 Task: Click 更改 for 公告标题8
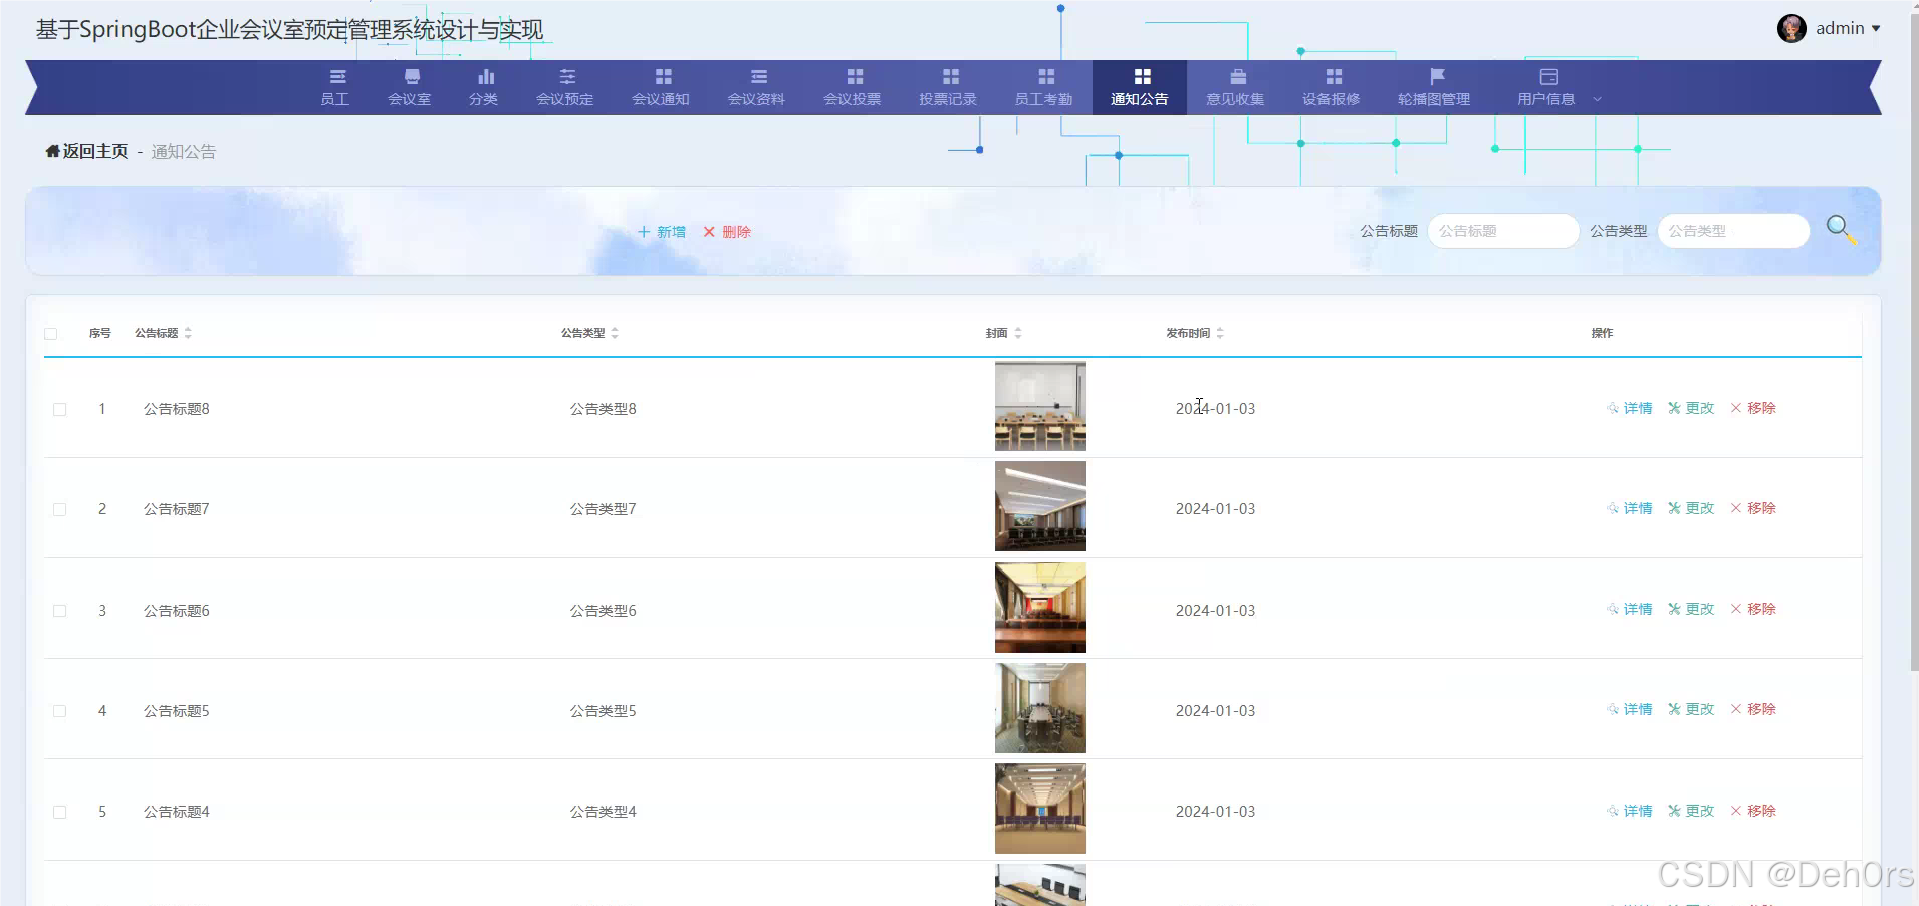click(1691, 408)
